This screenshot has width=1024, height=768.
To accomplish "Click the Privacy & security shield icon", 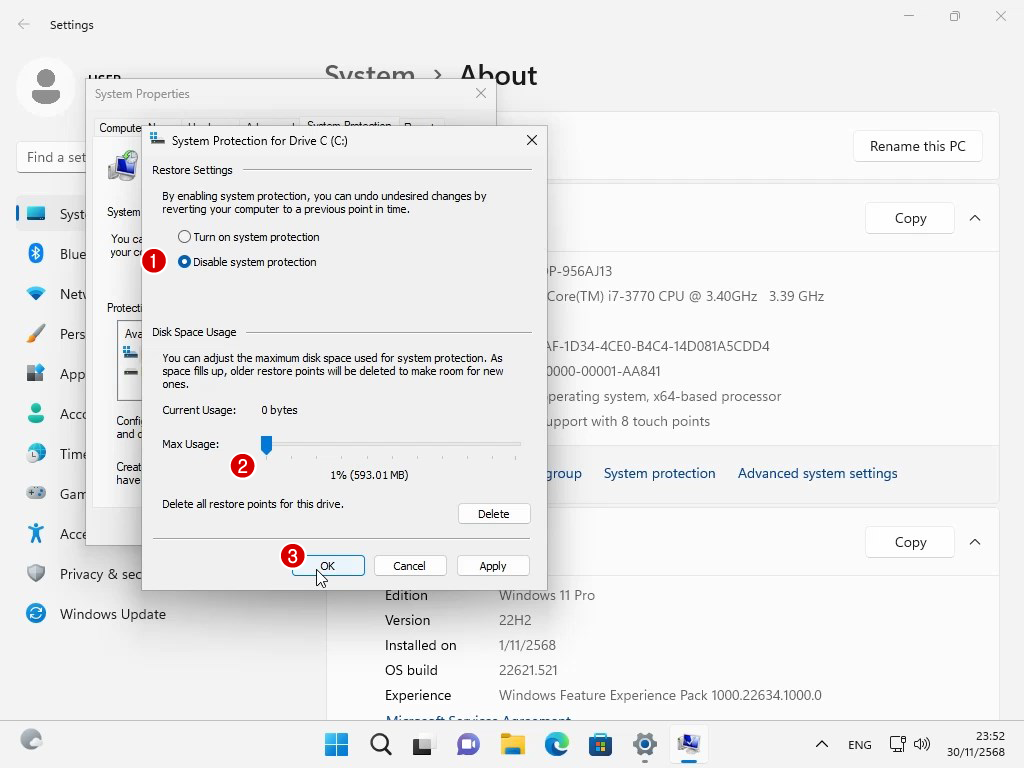I will 36,574.
